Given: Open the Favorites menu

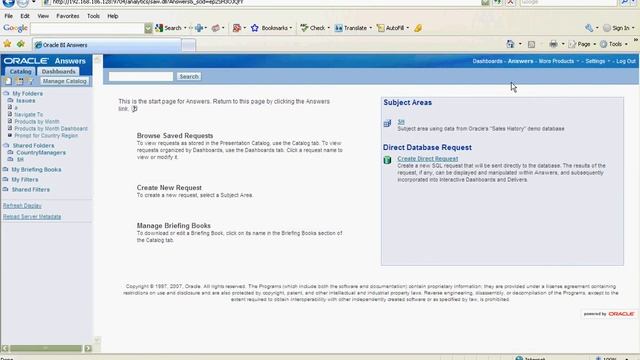Looking at the screenshot, I should (x=68, y=16).
